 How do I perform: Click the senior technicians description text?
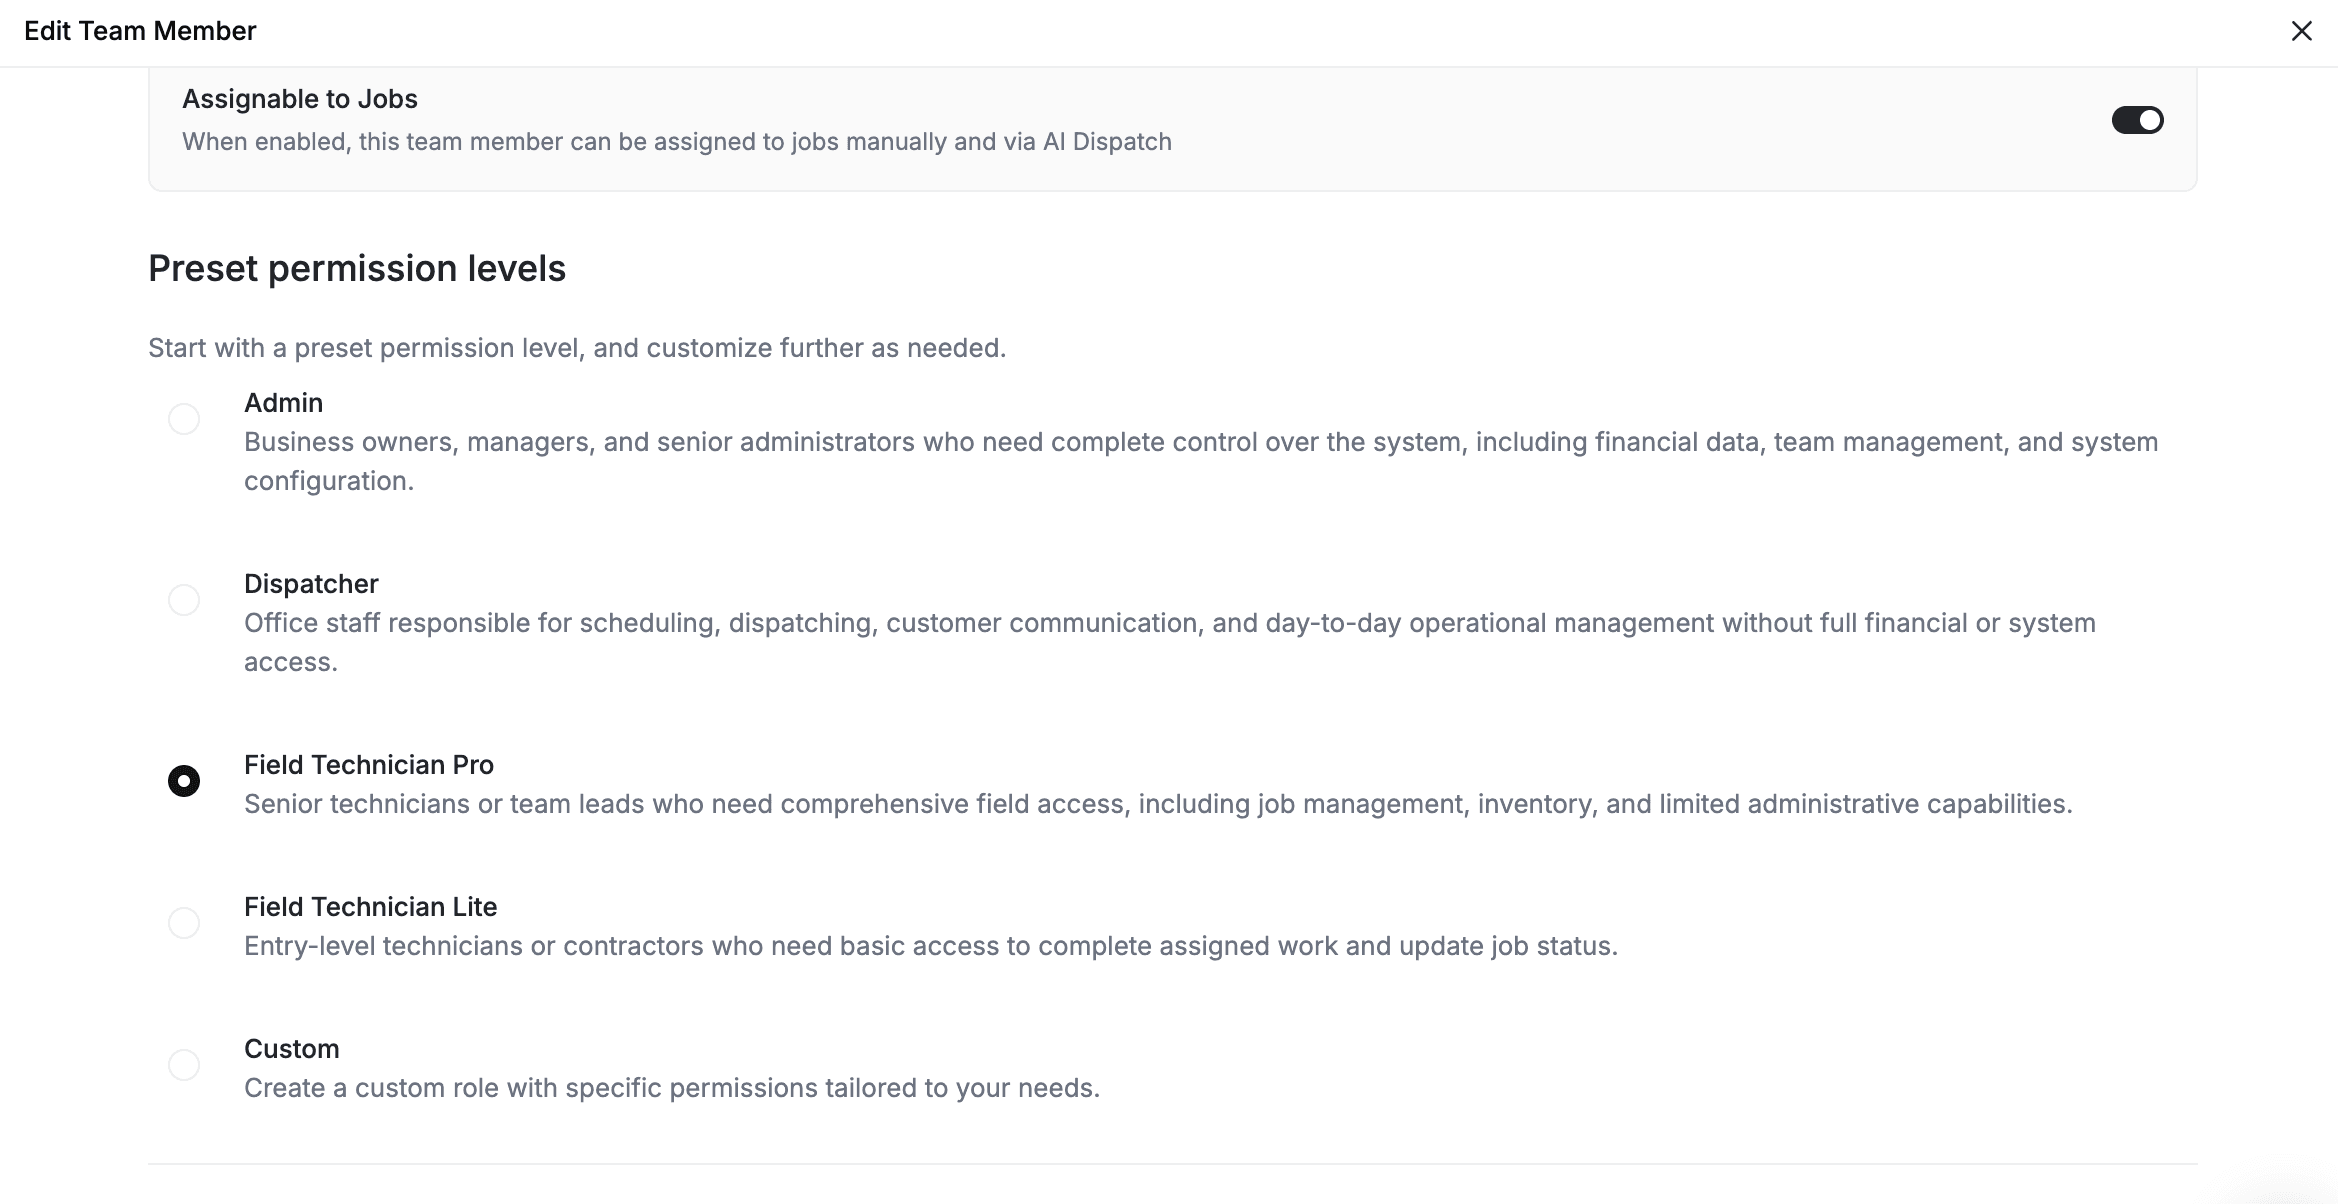1157,804
